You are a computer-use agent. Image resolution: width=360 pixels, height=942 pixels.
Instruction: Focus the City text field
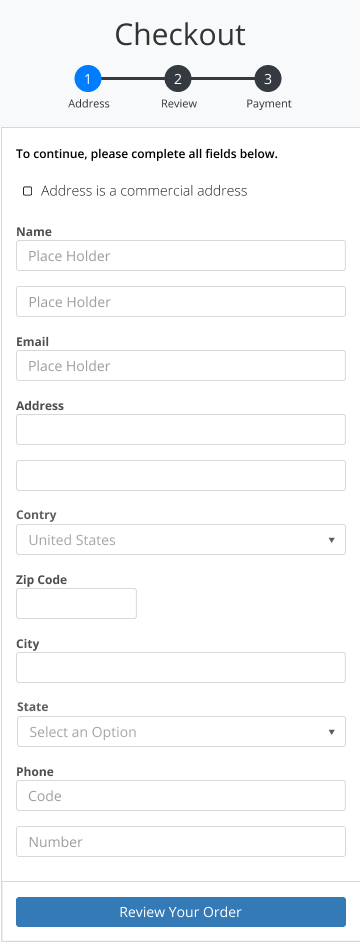point(181,667)
